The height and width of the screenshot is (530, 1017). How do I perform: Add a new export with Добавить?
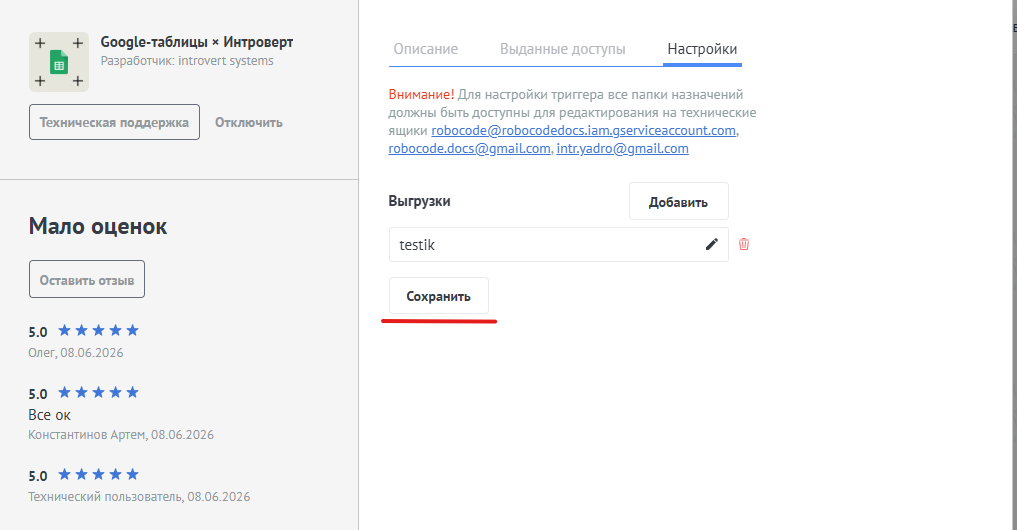pyautogui.click(x=678, y=202)
